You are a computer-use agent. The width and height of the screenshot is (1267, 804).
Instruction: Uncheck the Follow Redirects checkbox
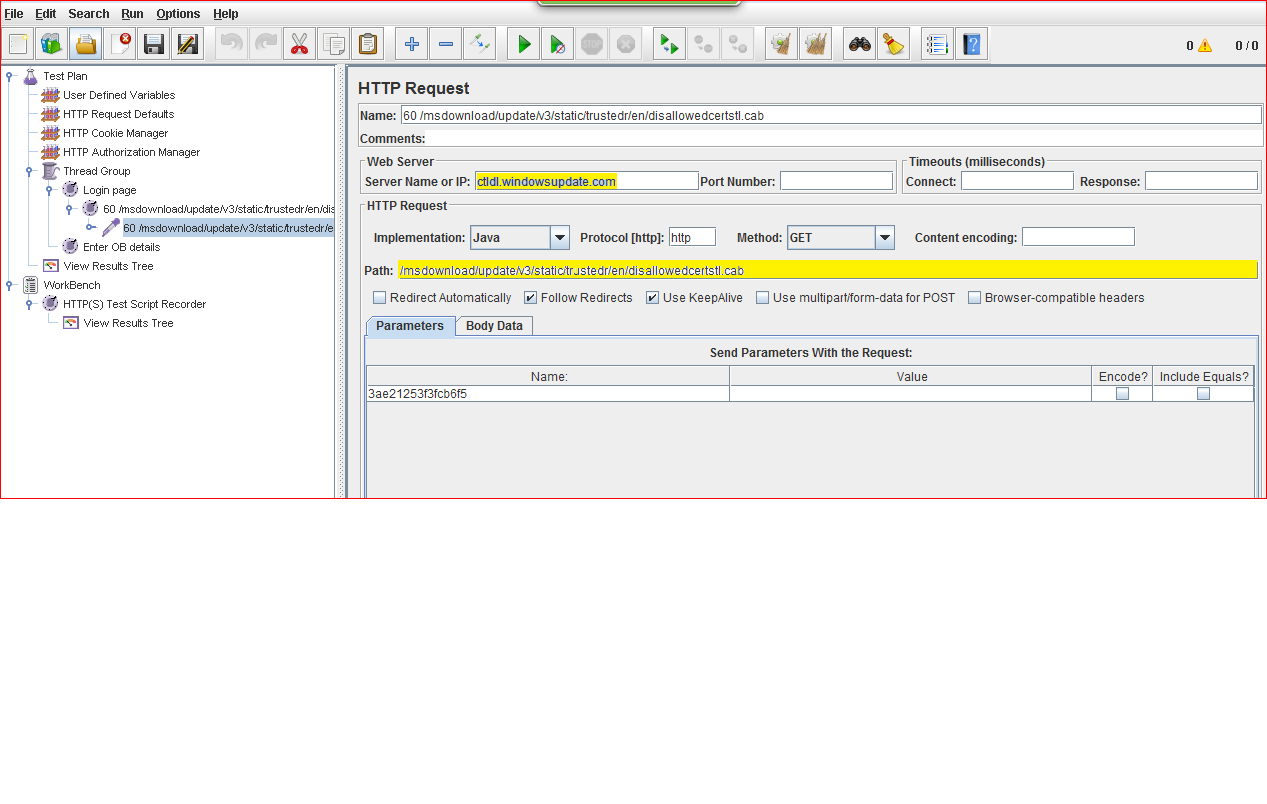pyautogui.click(x=531, y=298)
